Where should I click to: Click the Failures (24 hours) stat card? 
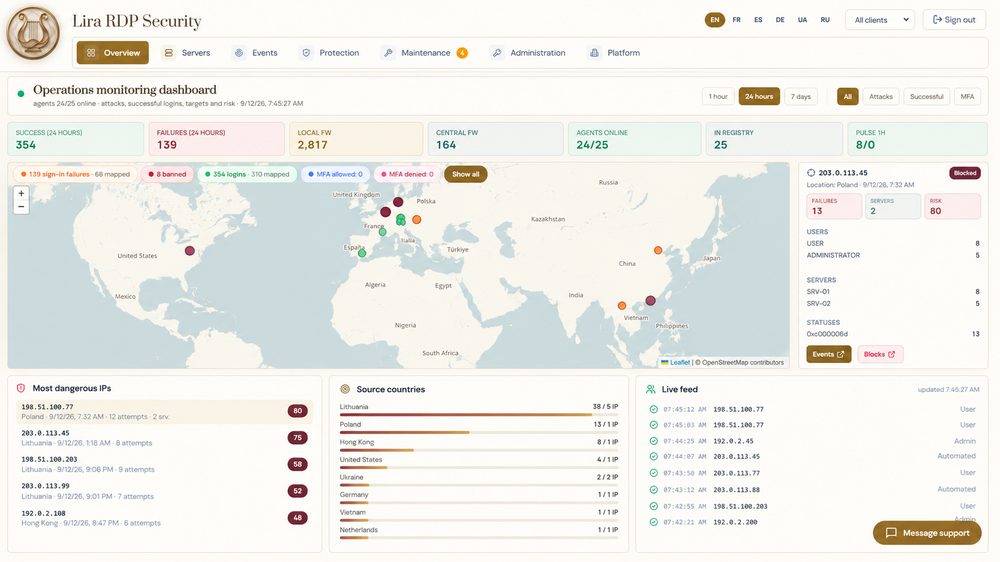pos(216,139)
